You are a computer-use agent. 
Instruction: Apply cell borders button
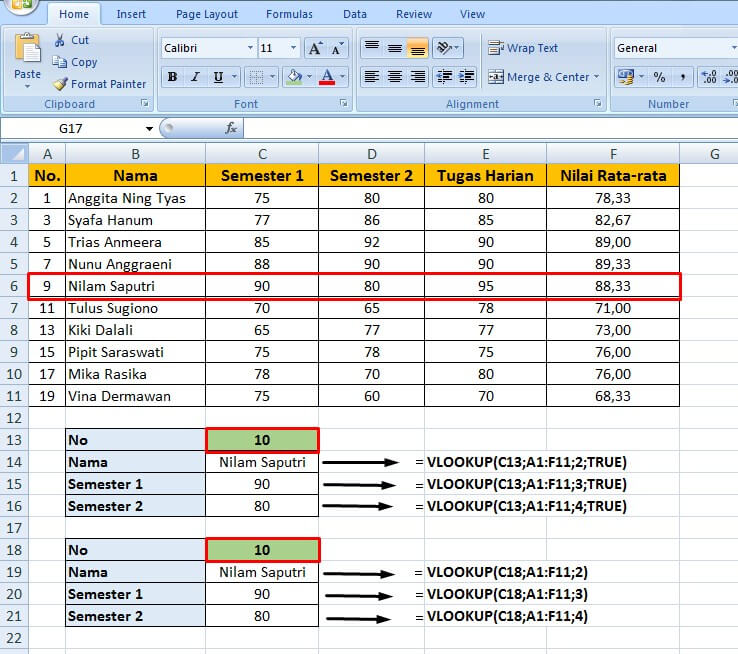256,77
